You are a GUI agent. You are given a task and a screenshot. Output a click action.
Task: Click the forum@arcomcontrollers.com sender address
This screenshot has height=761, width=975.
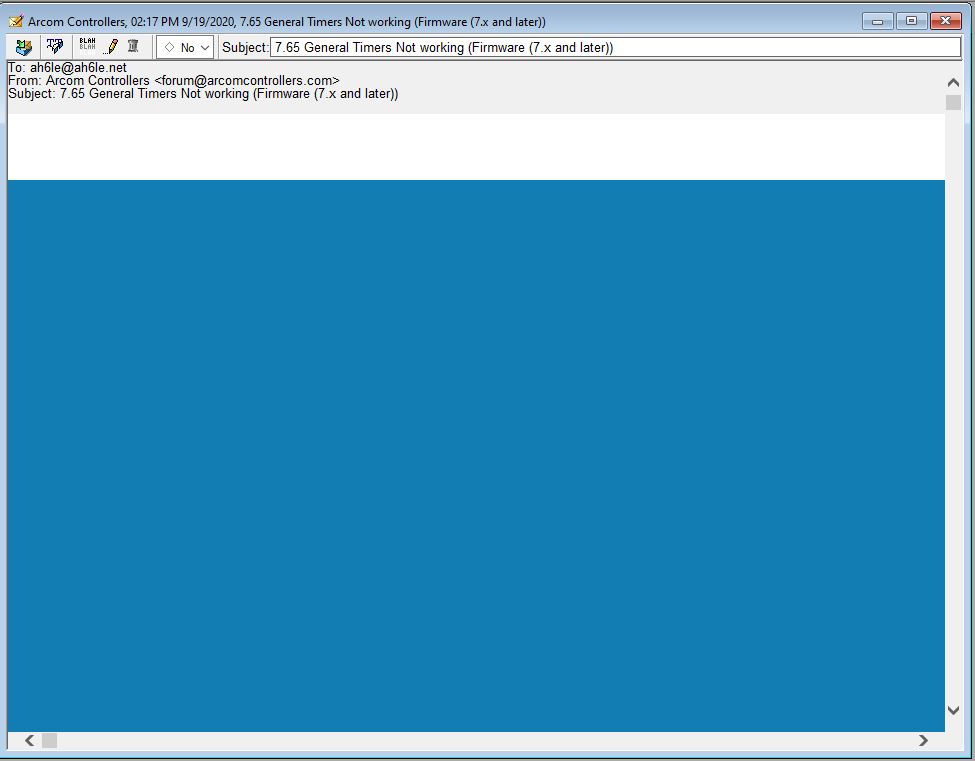246,81
